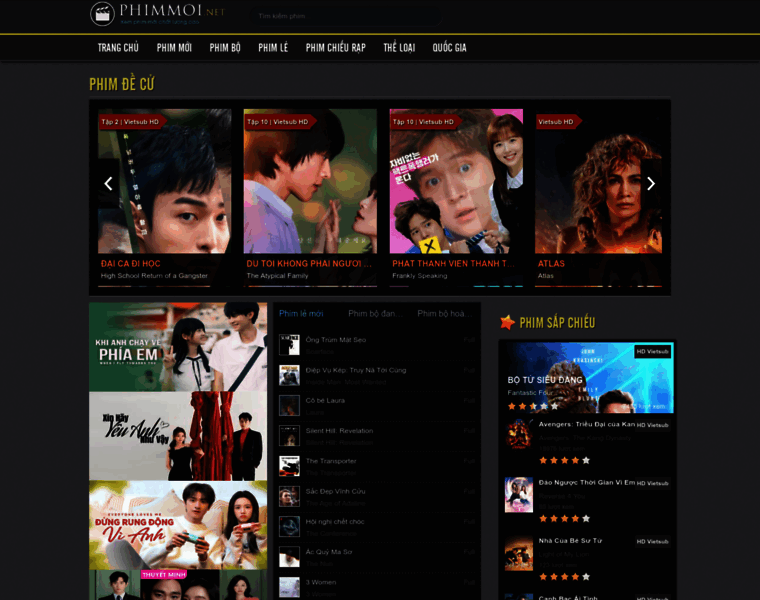Click the first rating star under Bộ Tứ Siêu Đẳng
The width and height of the screenshot is (760, 600).
pos(512,406)
